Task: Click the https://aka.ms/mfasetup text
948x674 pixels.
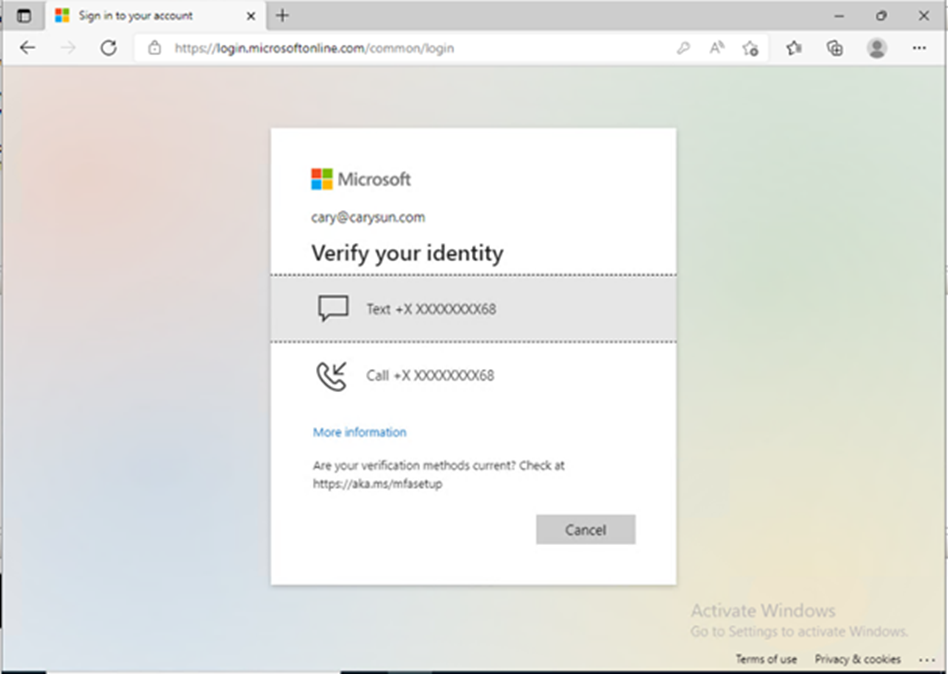Action: 377,484
